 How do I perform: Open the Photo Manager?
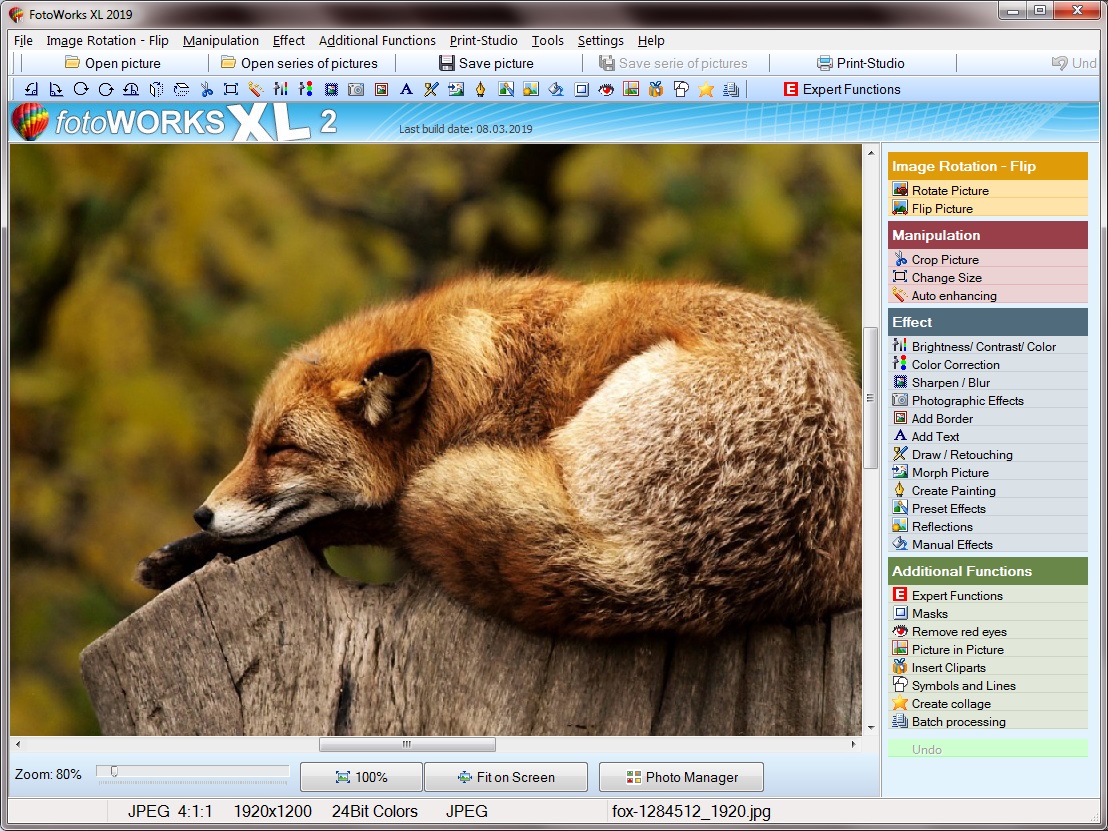click(x=680, y=777)
